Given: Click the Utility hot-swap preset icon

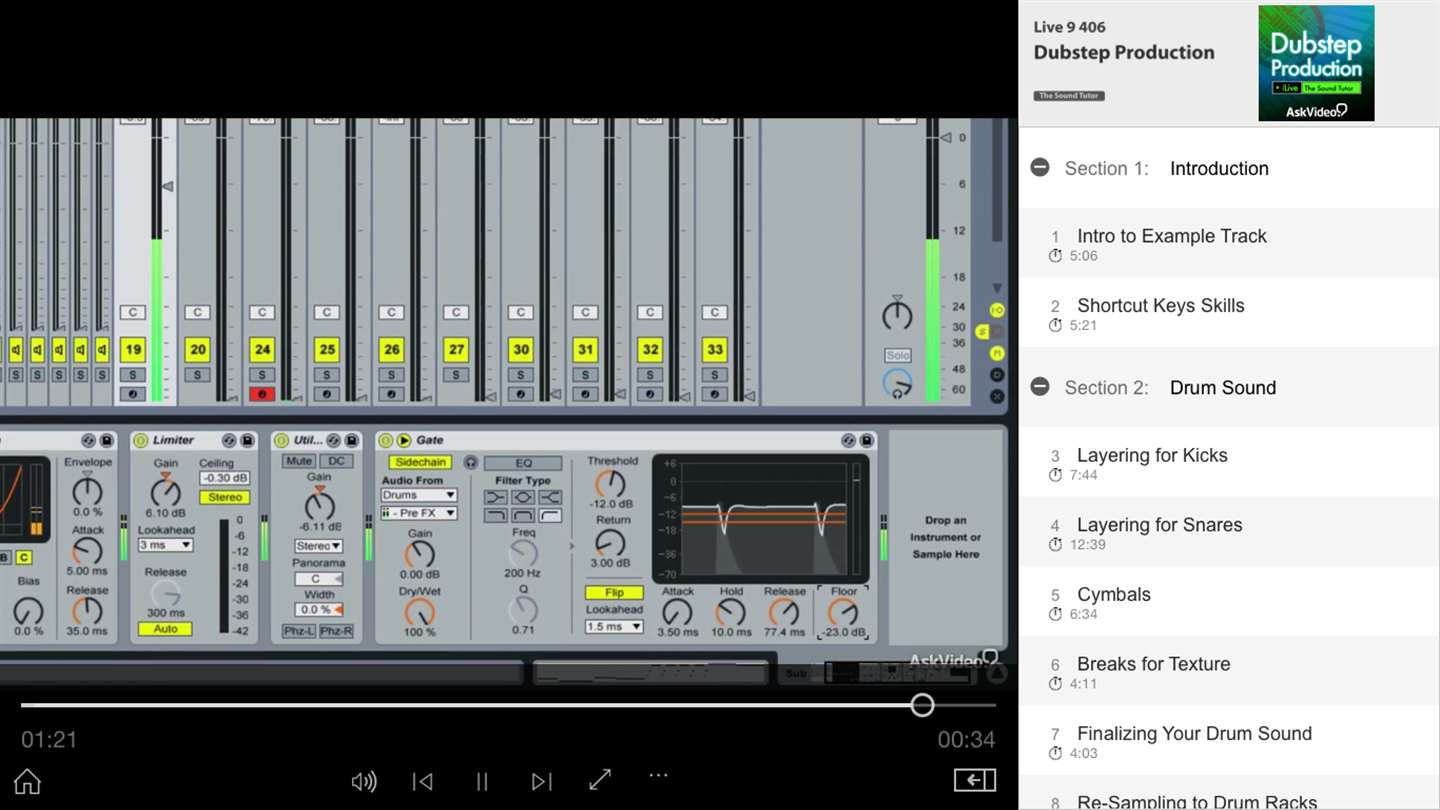Looking at the screenshot, I should [334, 440].
